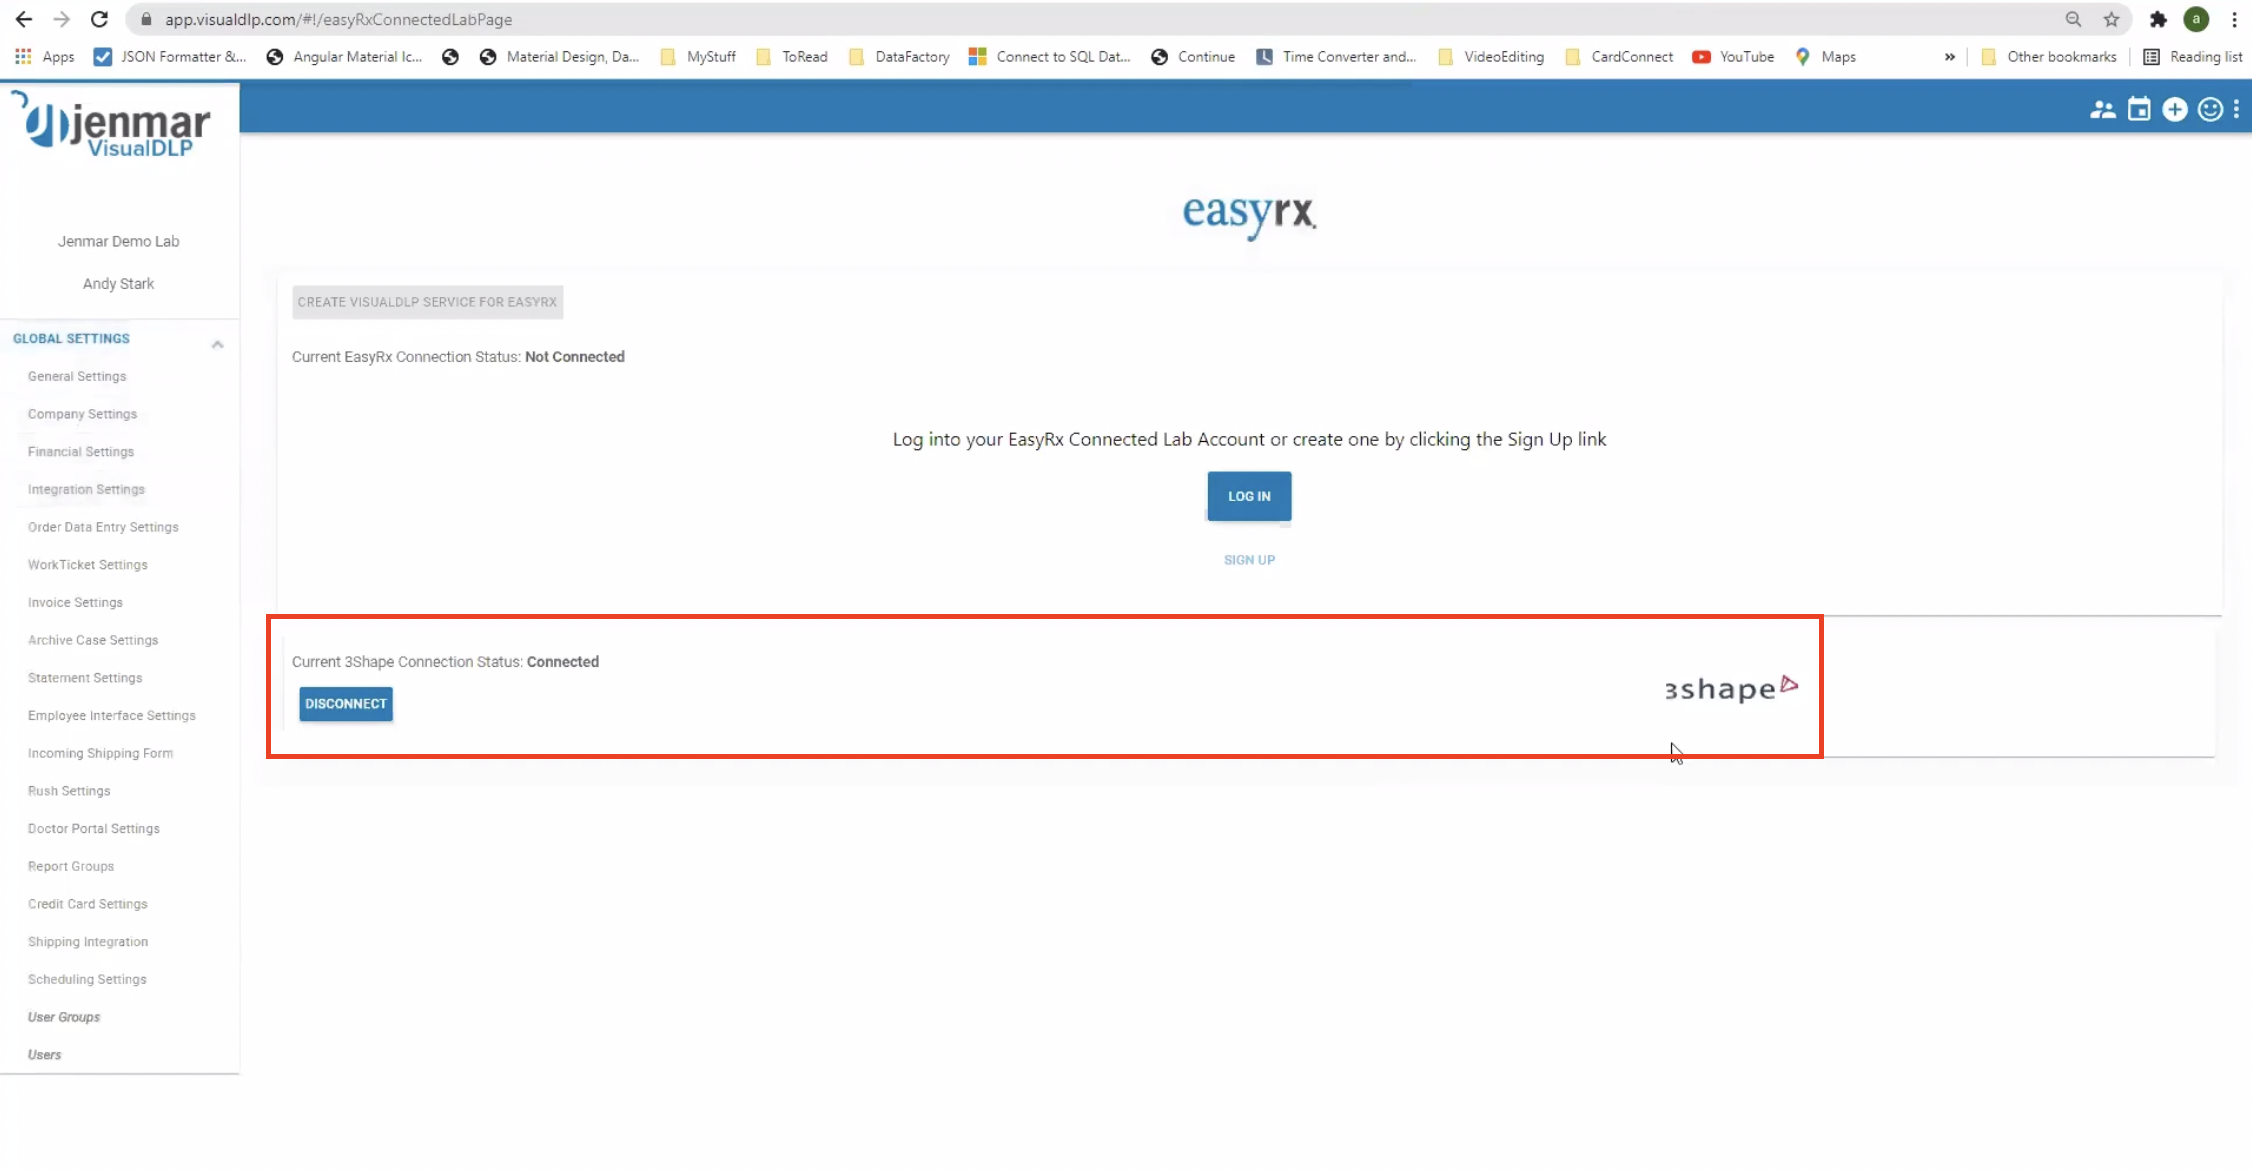Open Rush Settings
2252x1170 pixels.
pyautogui.click(x=69, y=791)
